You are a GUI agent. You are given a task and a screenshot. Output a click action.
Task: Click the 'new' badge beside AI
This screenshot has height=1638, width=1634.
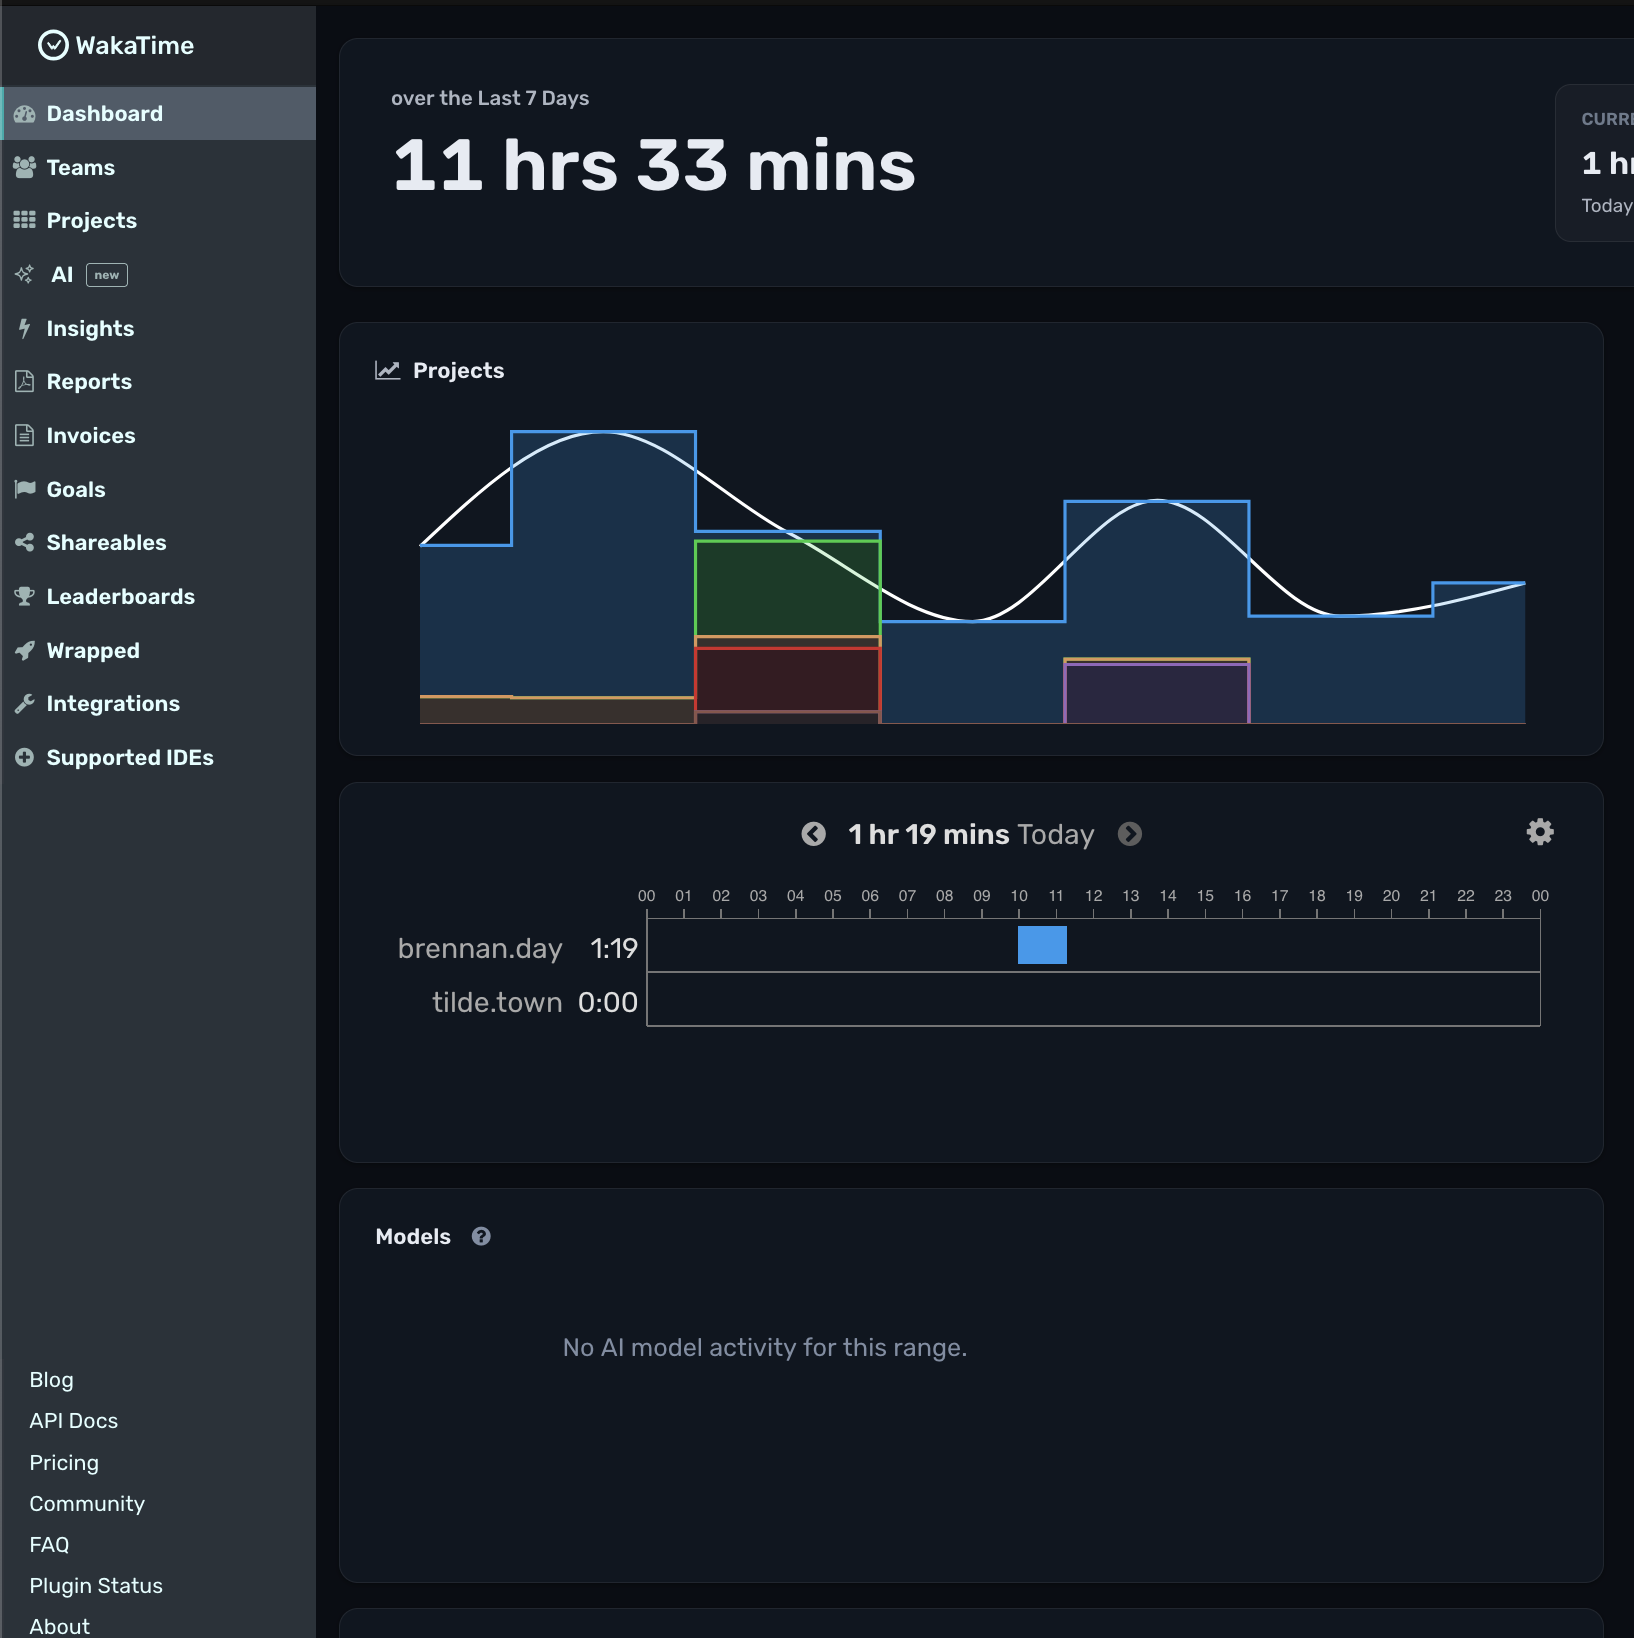click(x=107, y=275)
